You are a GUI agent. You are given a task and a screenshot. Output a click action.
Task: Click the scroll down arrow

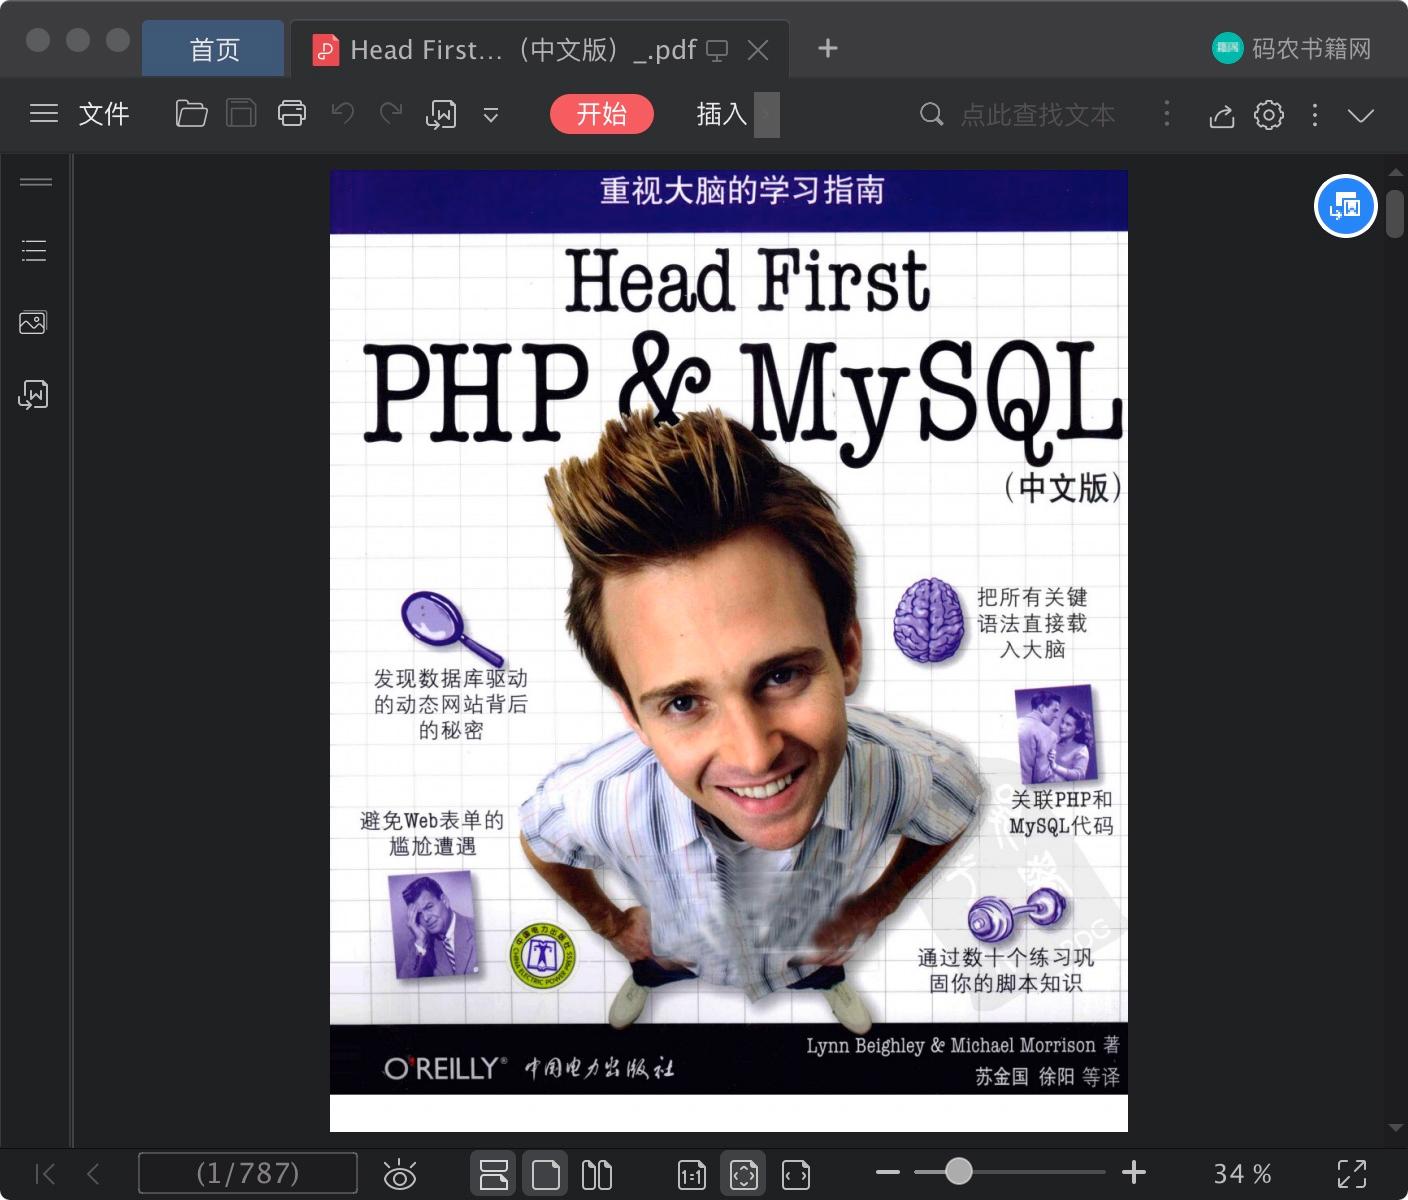[x=1396, y=1129]
